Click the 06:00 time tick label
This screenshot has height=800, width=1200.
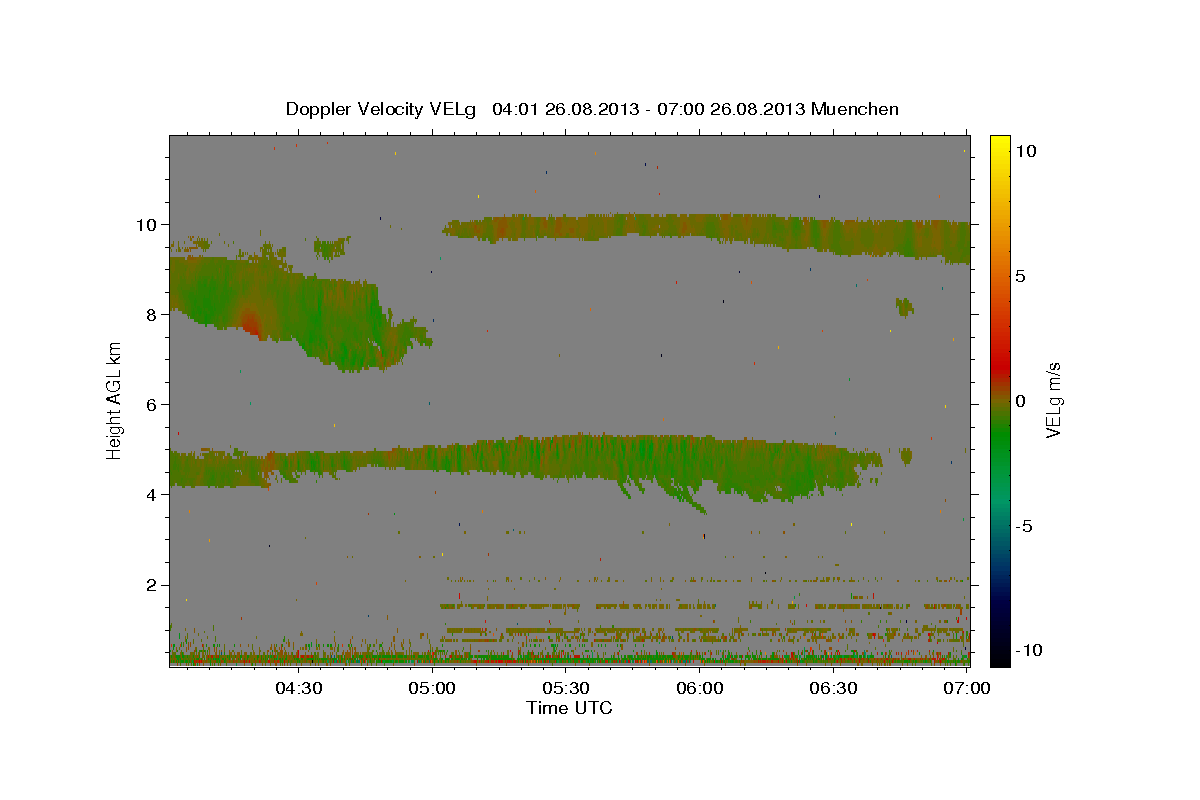pyautogui.click(x=700, y=688)
